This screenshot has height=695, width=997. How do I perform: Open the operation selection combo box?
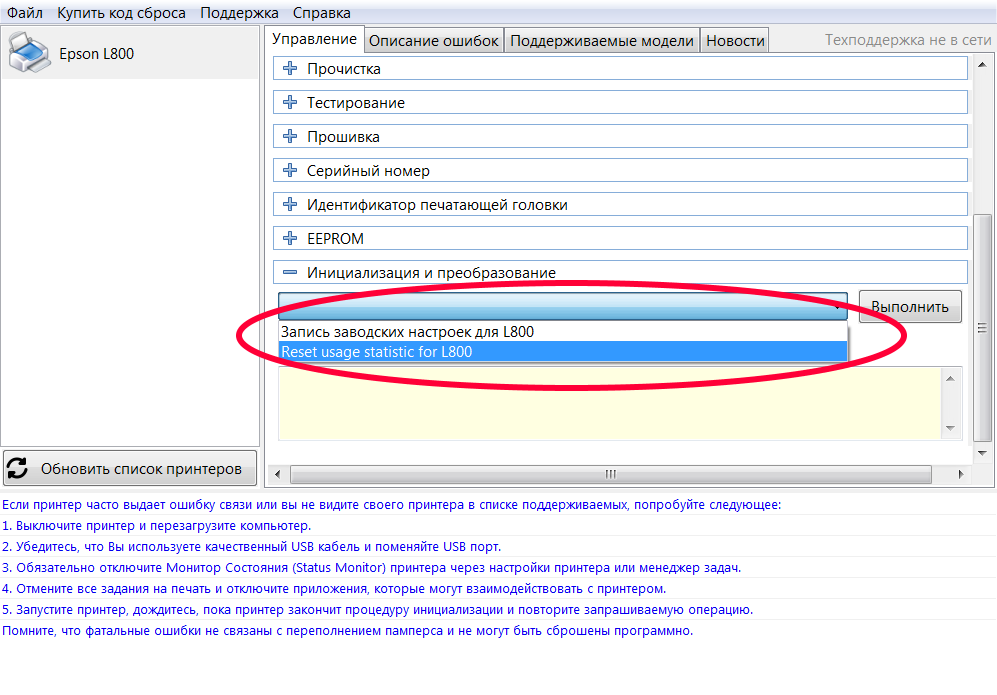pos(563,306)
